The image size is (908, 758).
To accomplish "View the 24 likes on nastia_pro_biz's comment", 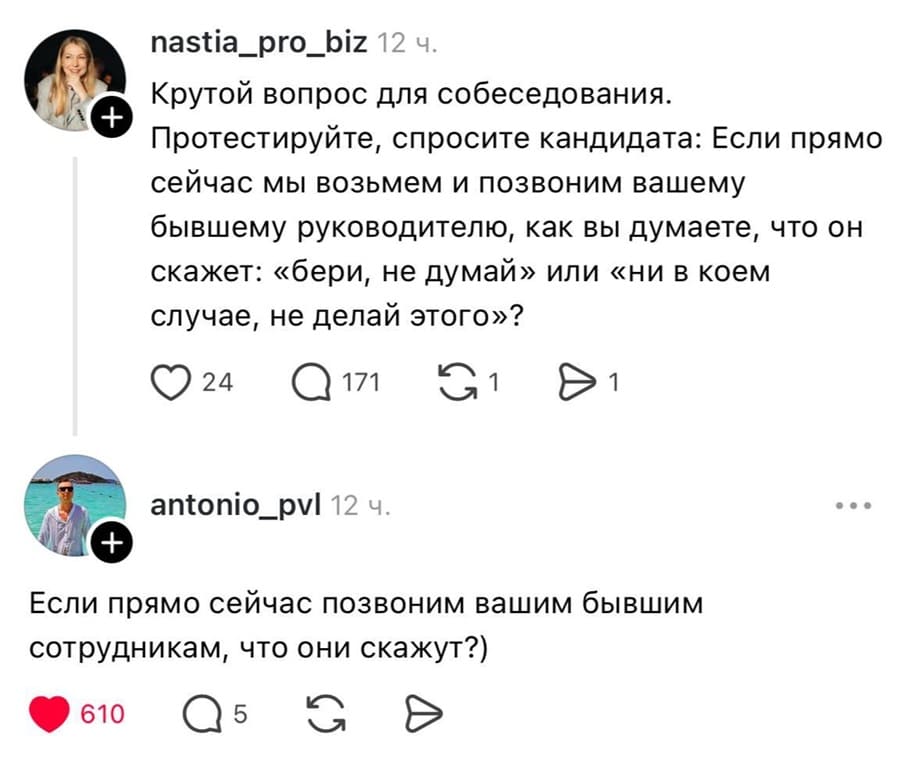I will pyautogui.click(x=213, y=382).
